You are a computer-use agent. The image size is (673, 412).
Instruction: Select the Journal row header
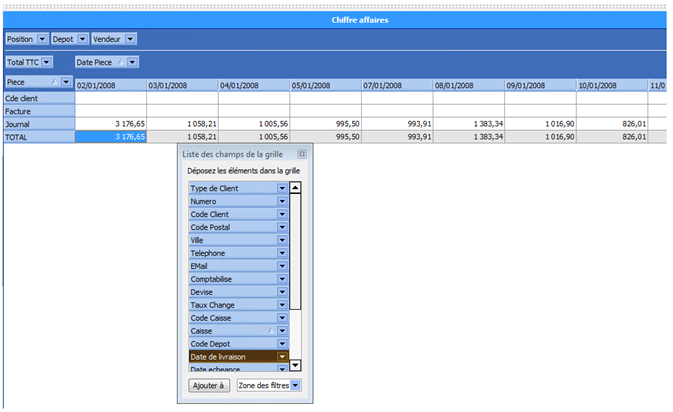pyautogui.click(x=39, y=124)
